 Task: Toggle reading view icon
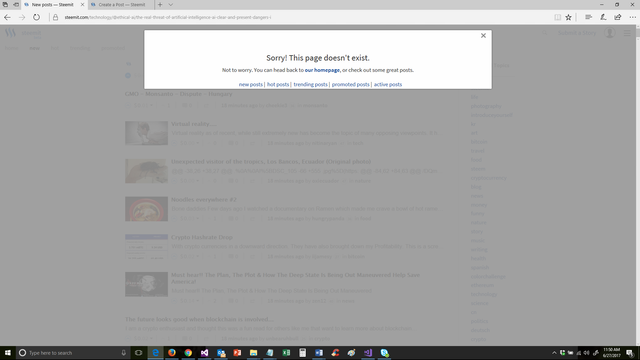point(557,17)
